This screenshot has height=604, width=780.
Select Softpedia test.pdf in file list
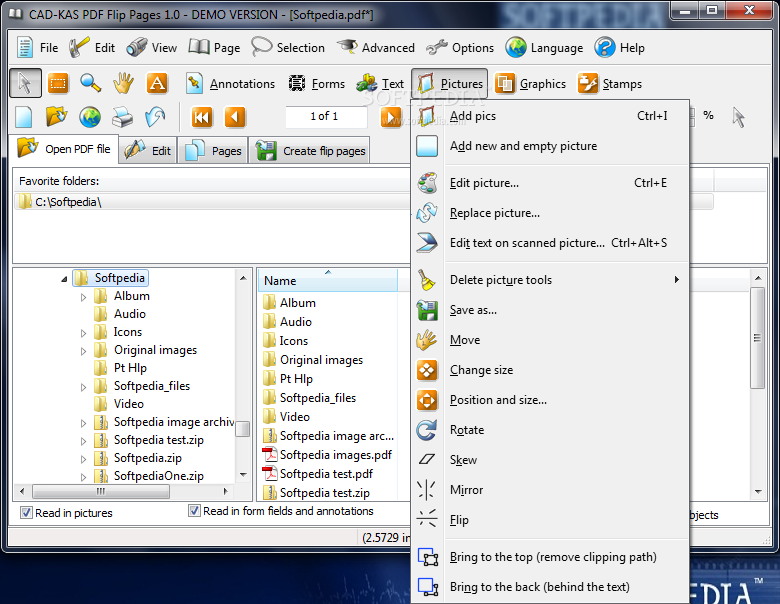(318, 474)
